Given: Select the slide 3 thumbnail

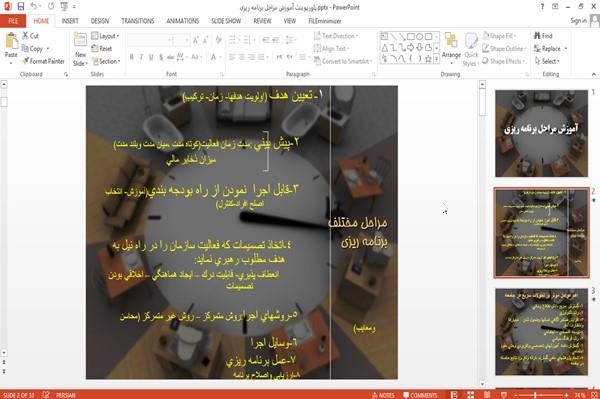Looking at the screenshot, I should [x=541, y=332].
